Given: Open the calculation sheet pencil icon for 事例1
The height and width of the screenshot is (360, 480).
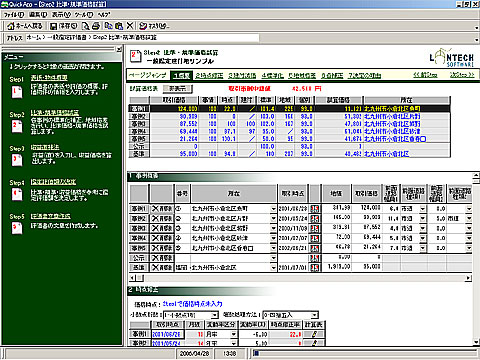Looking at the screenshot, I should point(314,334).
